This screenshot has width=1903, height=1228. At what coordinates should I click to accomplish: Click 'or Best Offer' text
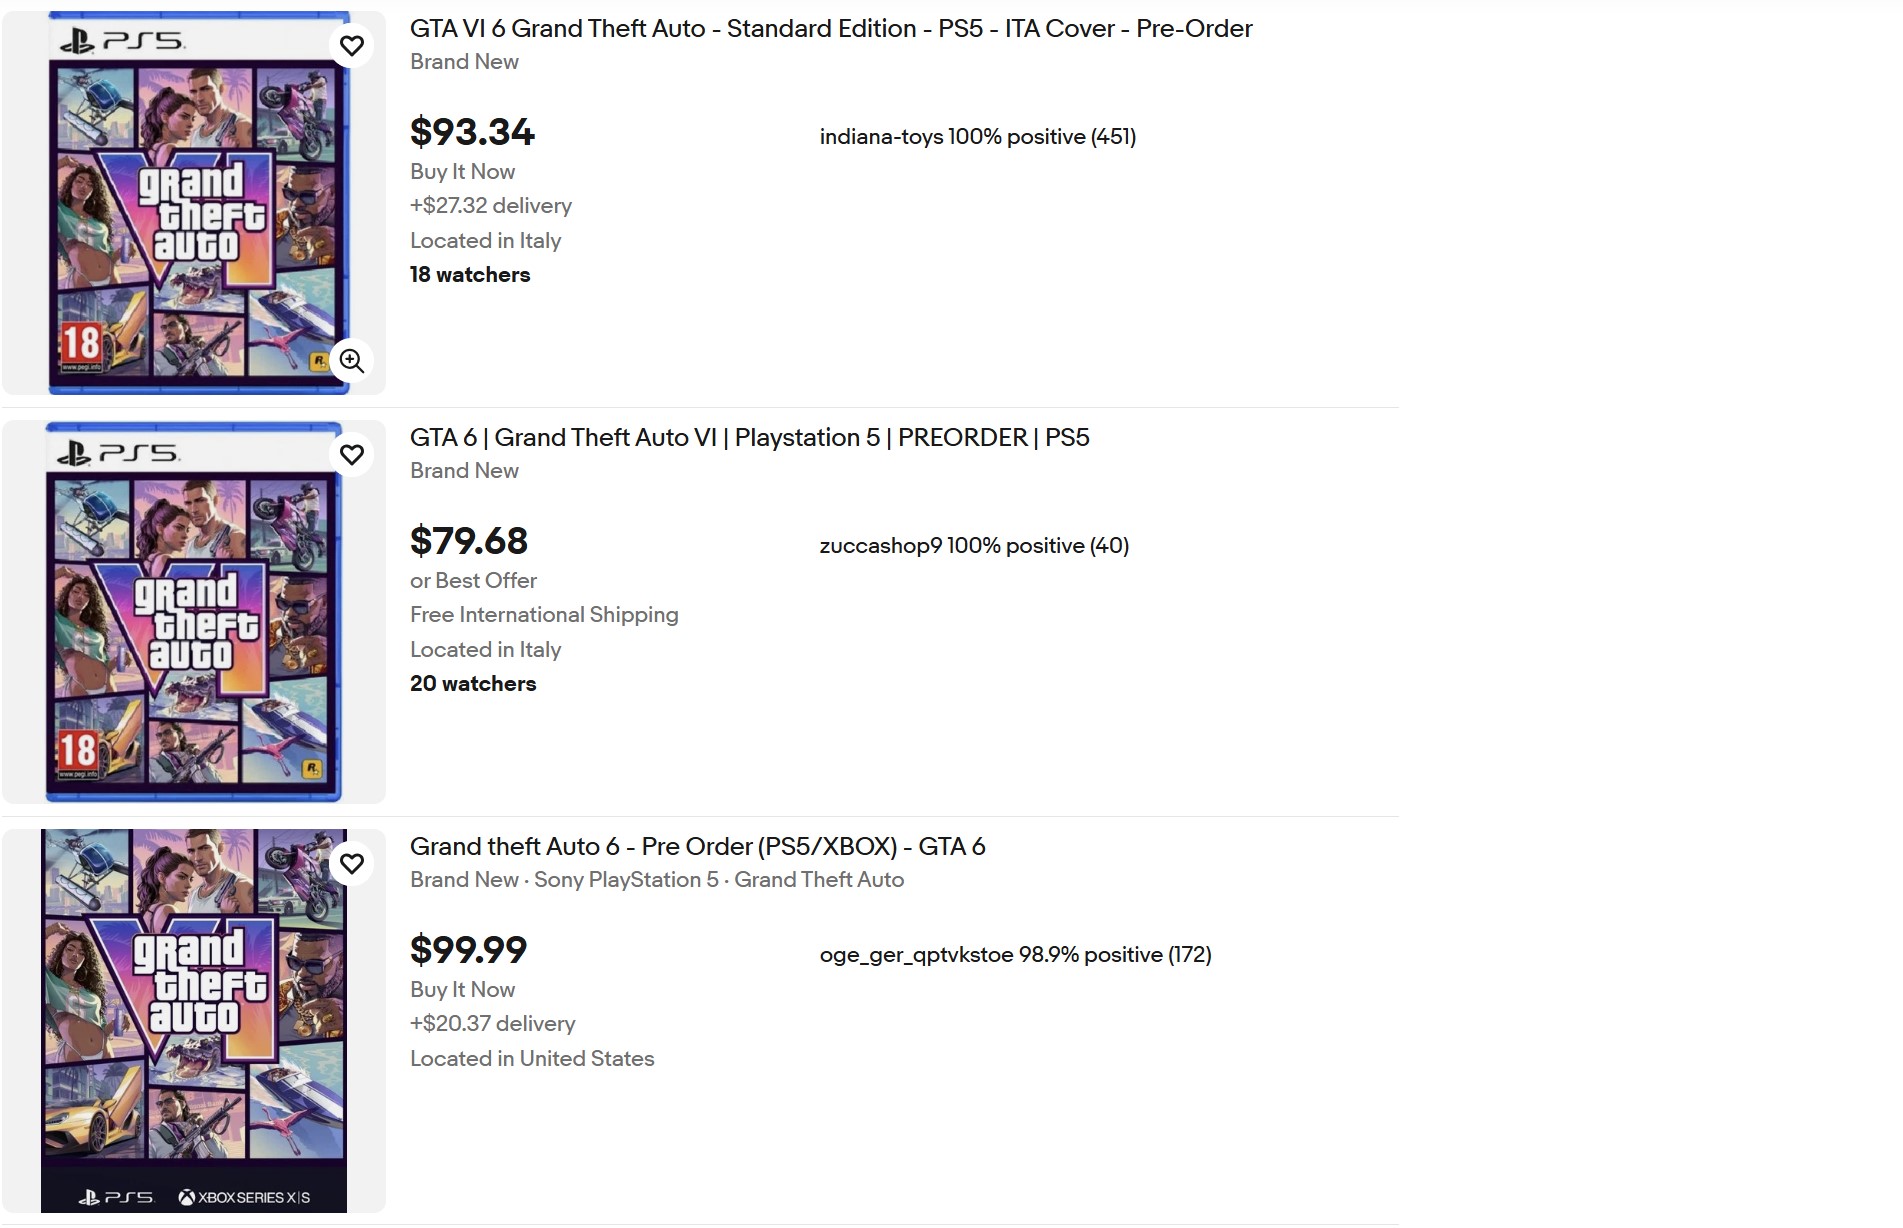pos(473,581)
